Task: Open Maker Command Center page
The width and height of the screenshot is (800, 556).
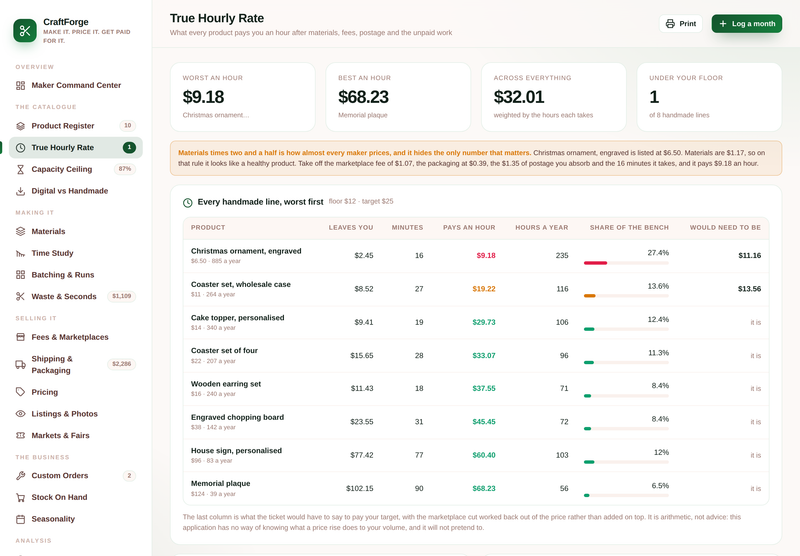Action: click(x=76, y=85)
